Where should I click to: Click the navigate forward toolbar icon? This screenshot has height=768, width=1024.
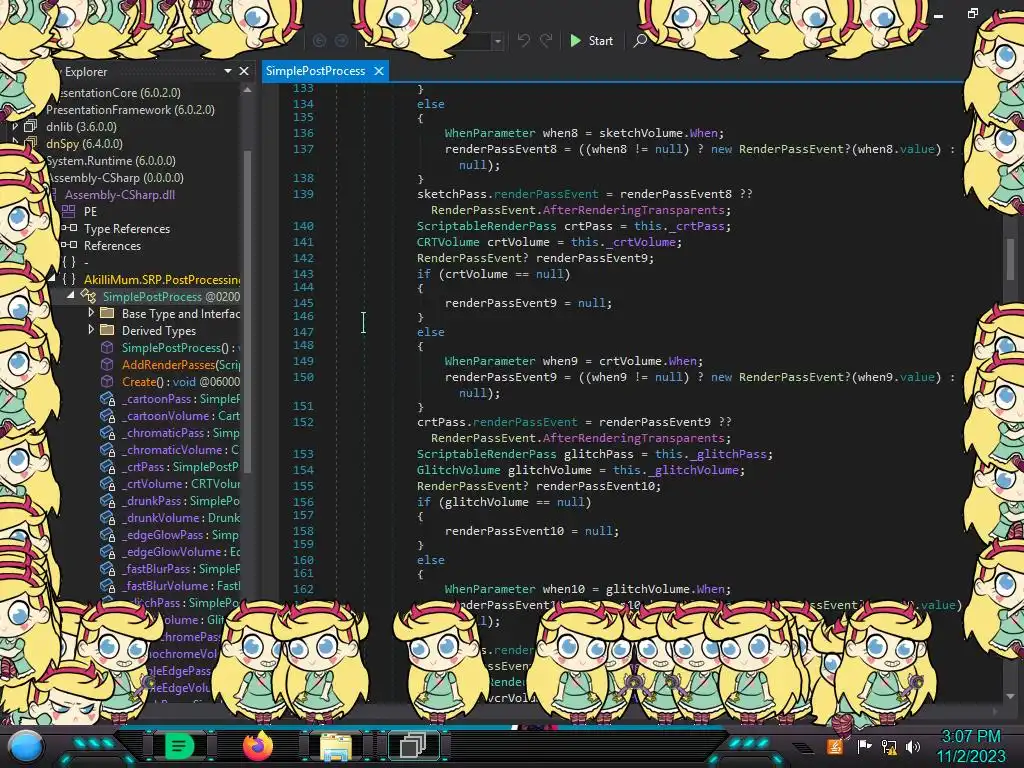click(342, 40)
